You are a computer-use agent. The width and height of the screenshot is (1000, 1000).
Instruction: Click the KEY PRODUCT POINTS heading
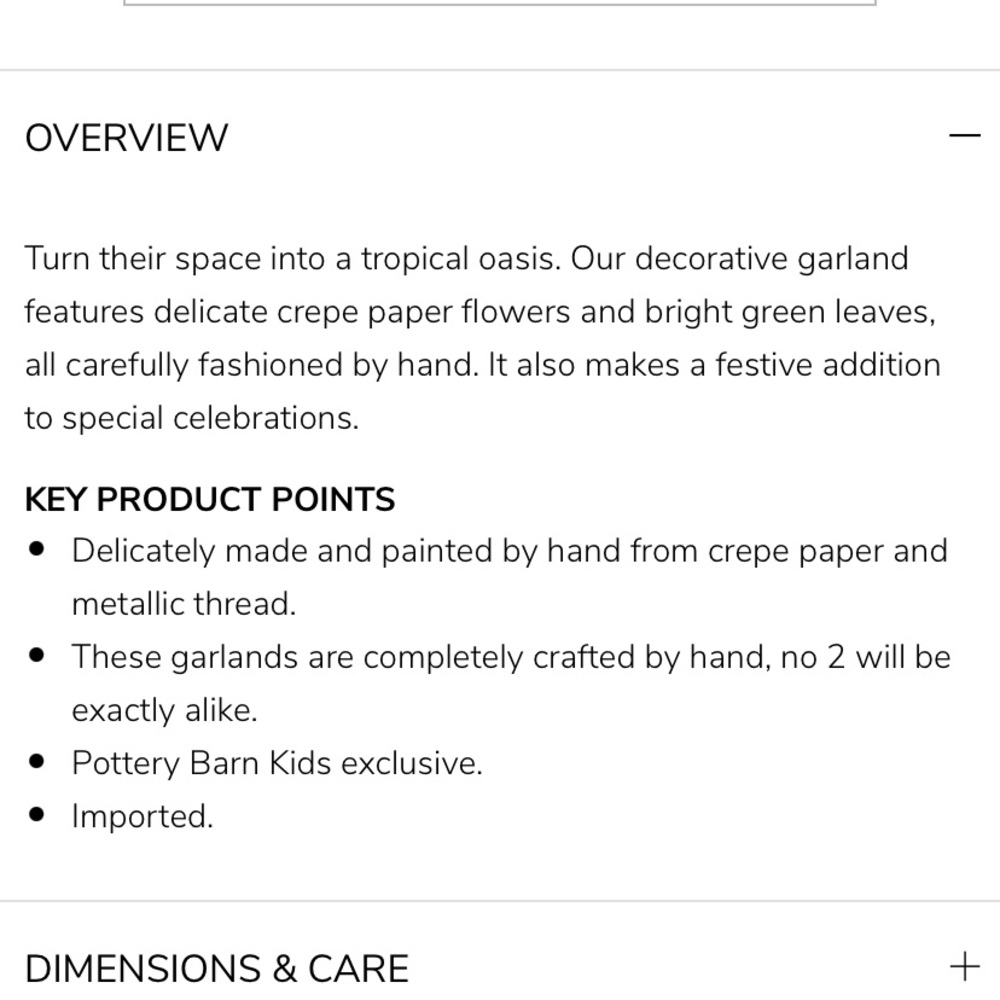pyautogui.click(x=210, y=498)
